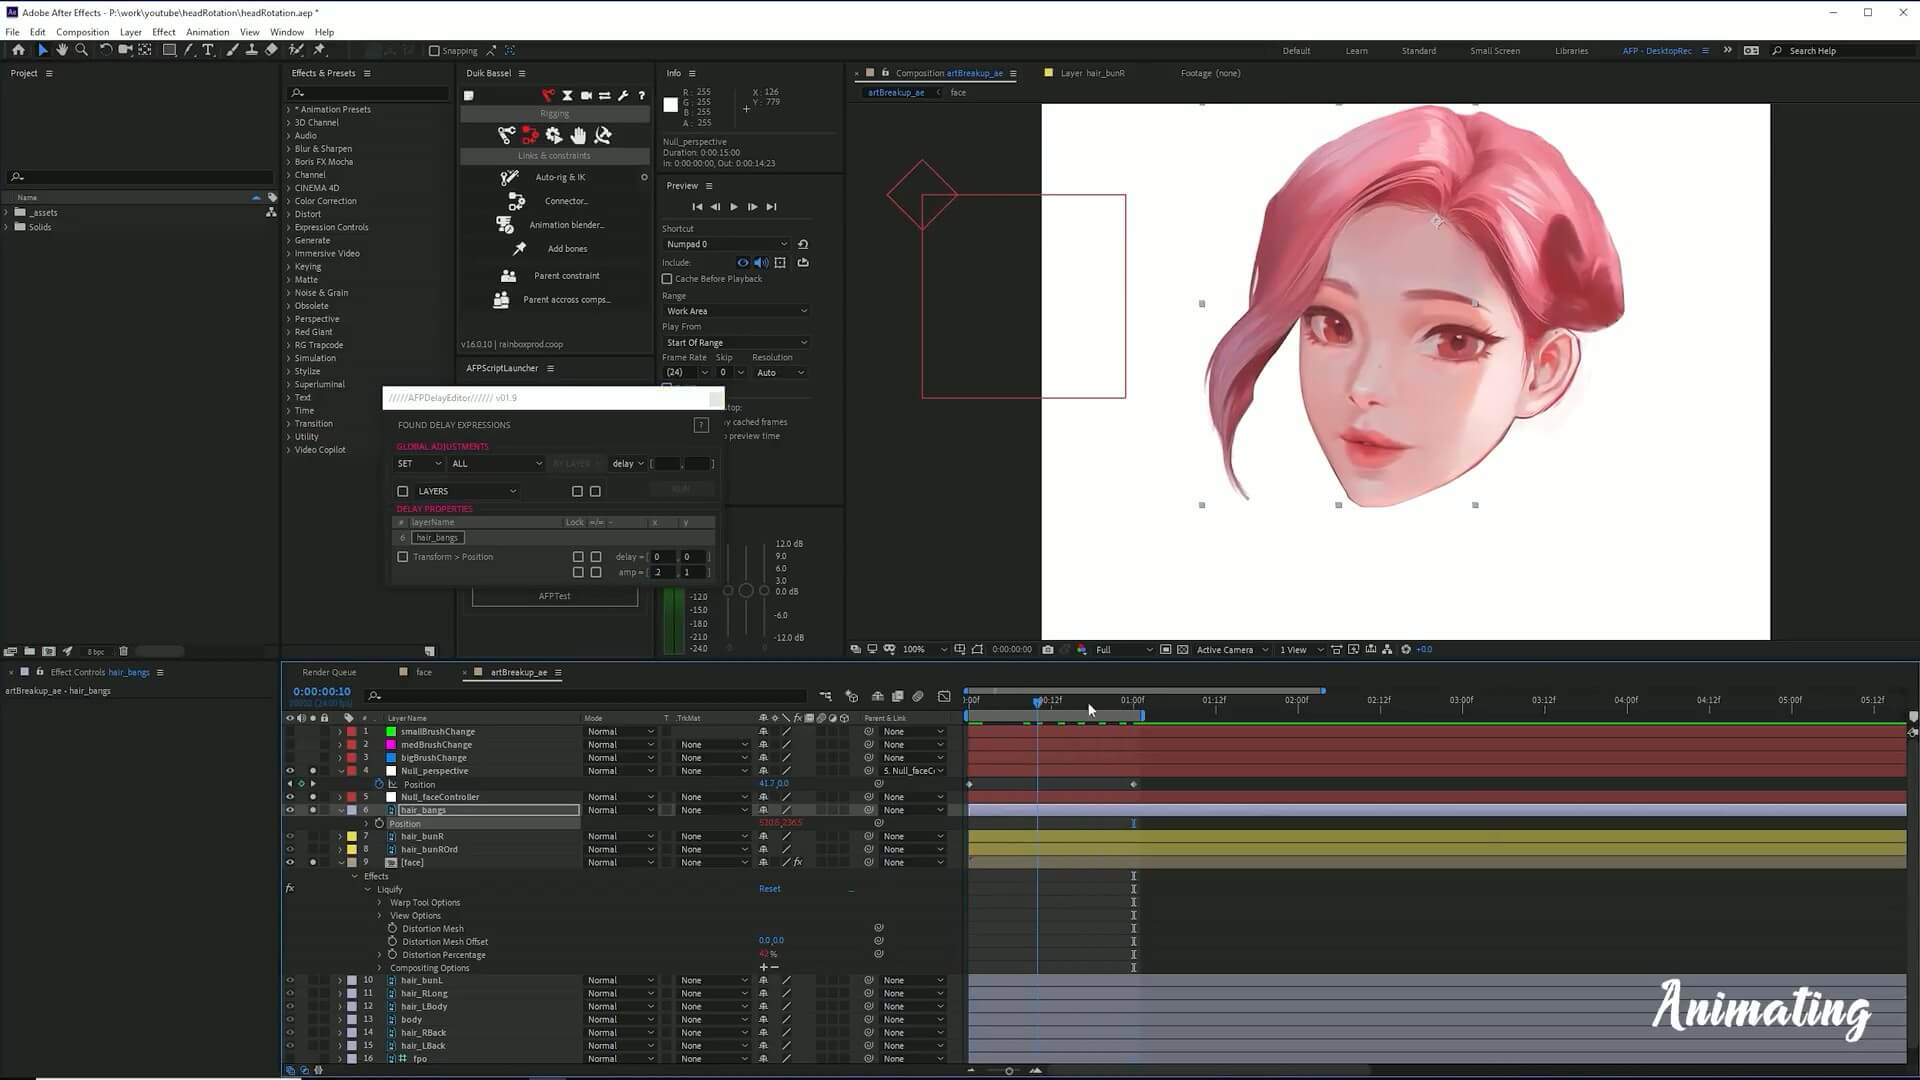Switch to the face timeline tab
Image resolution: width=1920 pixels, height=1080 pixels.
point(424,673)
